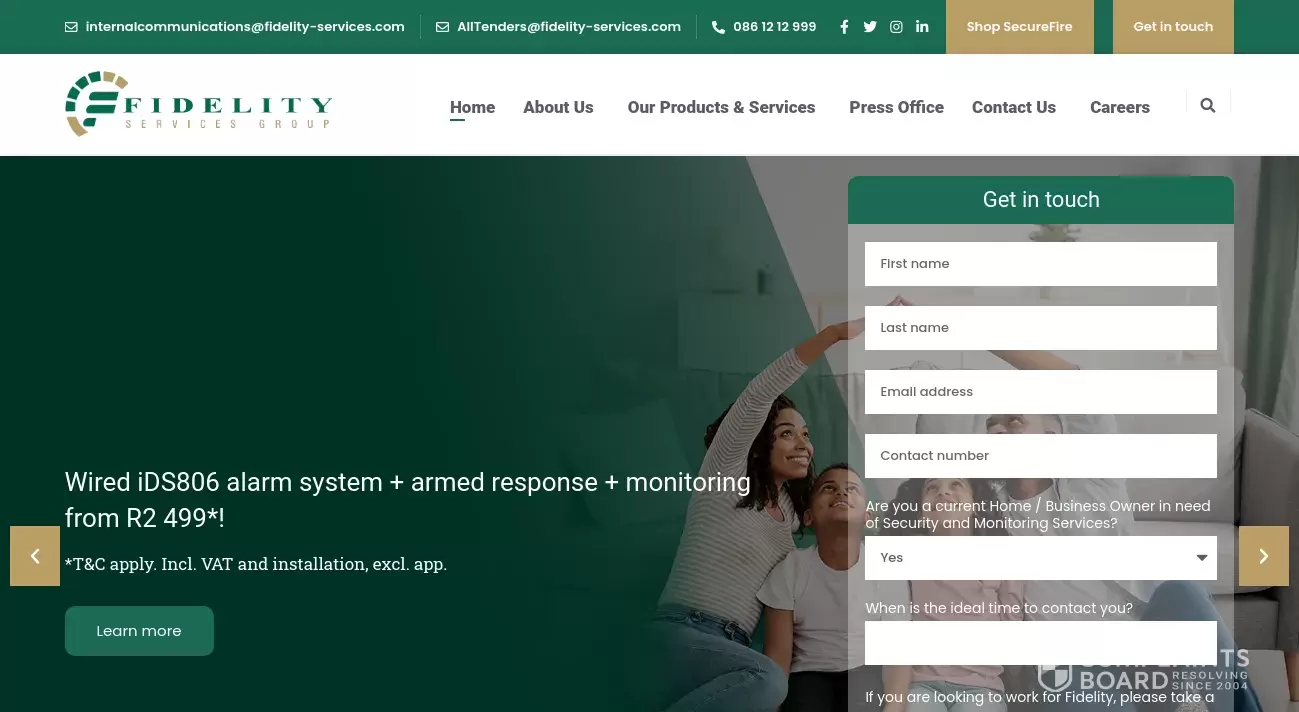Expand the Our Products & Services menu
This screenshot has height=712, width=1299.
[x=721, y=107]
